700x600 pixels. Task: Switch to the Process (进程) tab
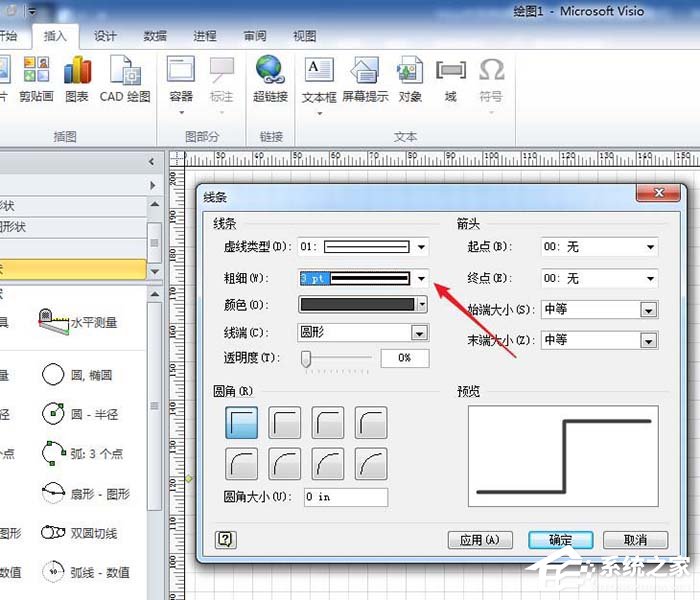pos(205,36)
